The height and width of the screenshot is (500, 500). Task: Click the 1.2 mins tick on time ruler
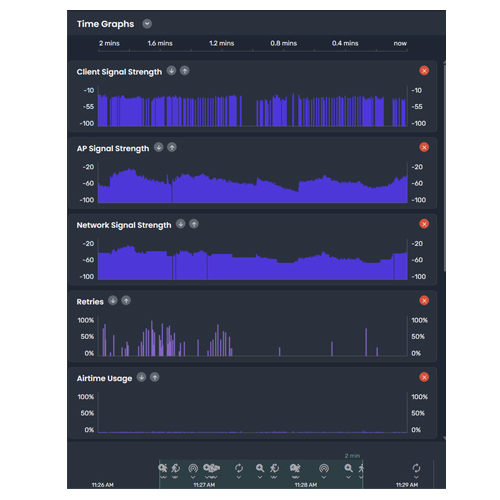[x=222, y=43]
